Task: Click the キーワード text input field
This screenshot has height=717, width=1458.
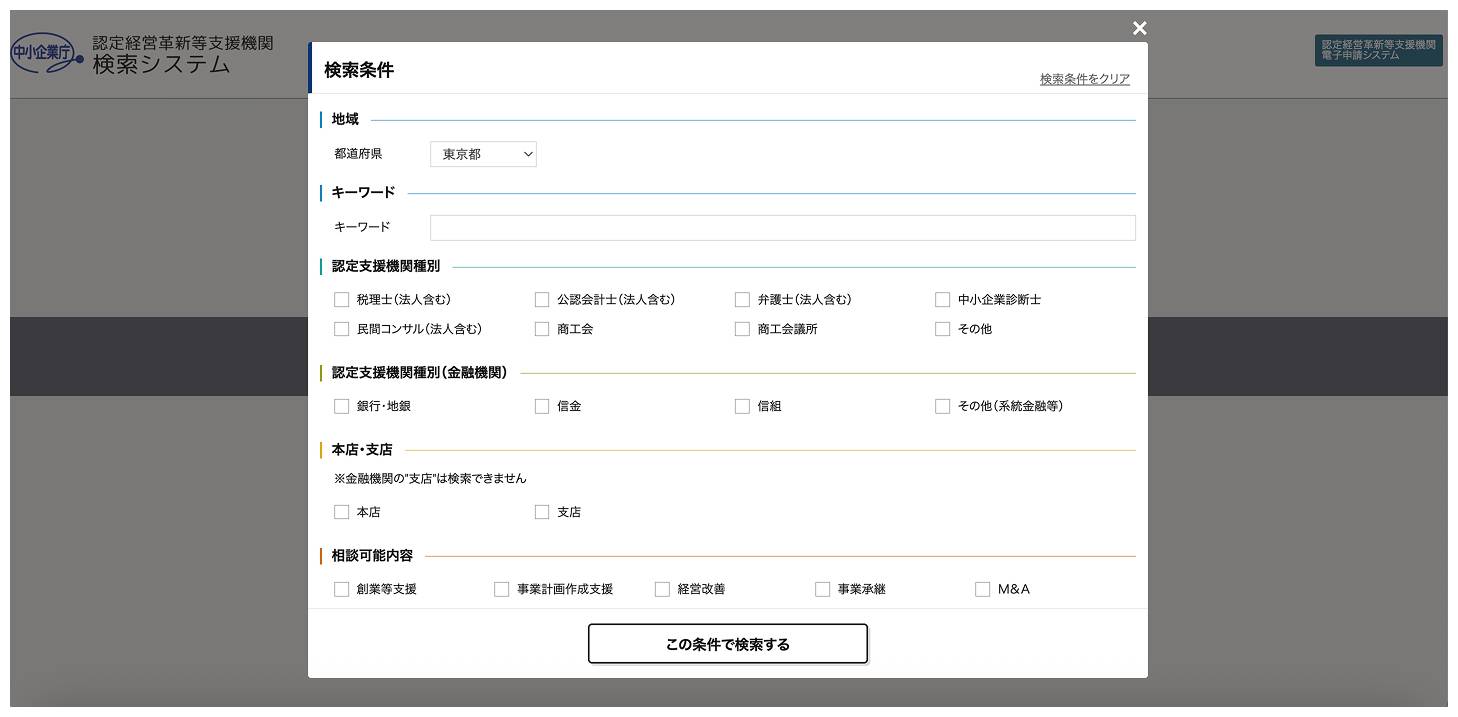Action: tap(782, 228)
